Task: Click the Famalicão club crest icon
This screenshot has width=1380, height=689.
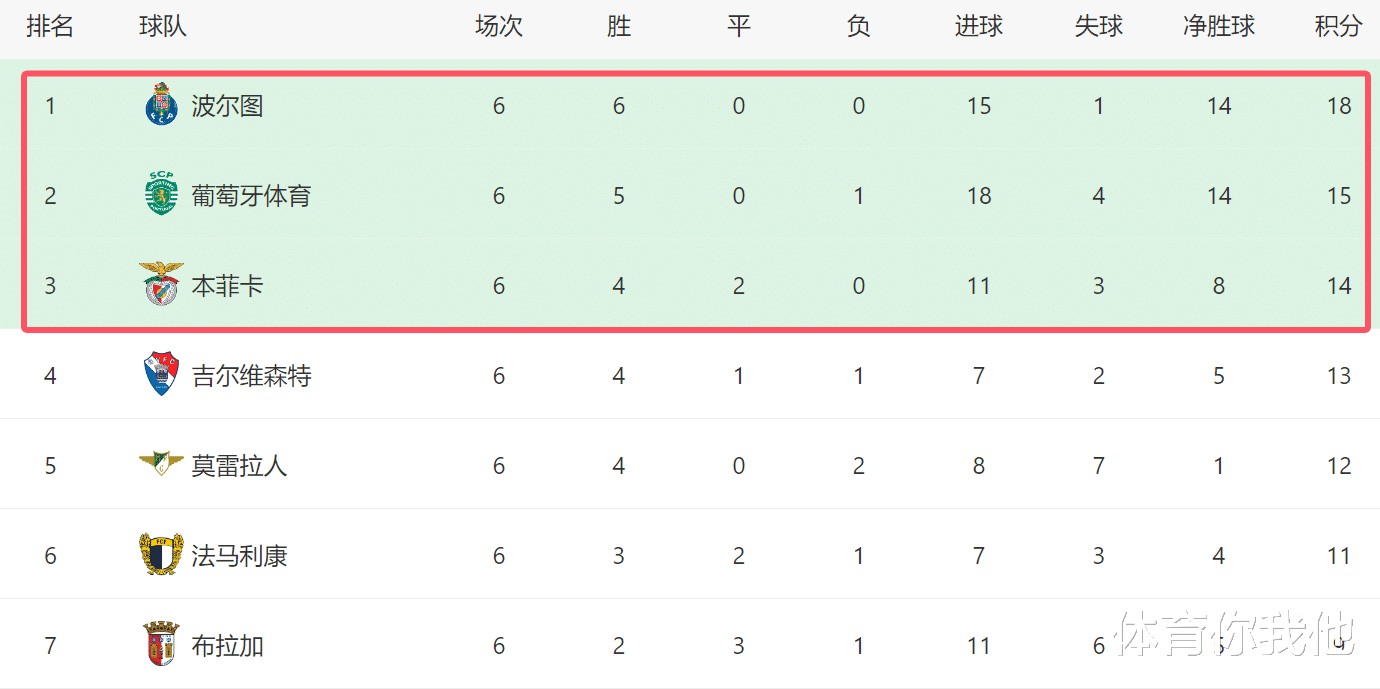Action: pyautogui.click(x=161, y=555)
